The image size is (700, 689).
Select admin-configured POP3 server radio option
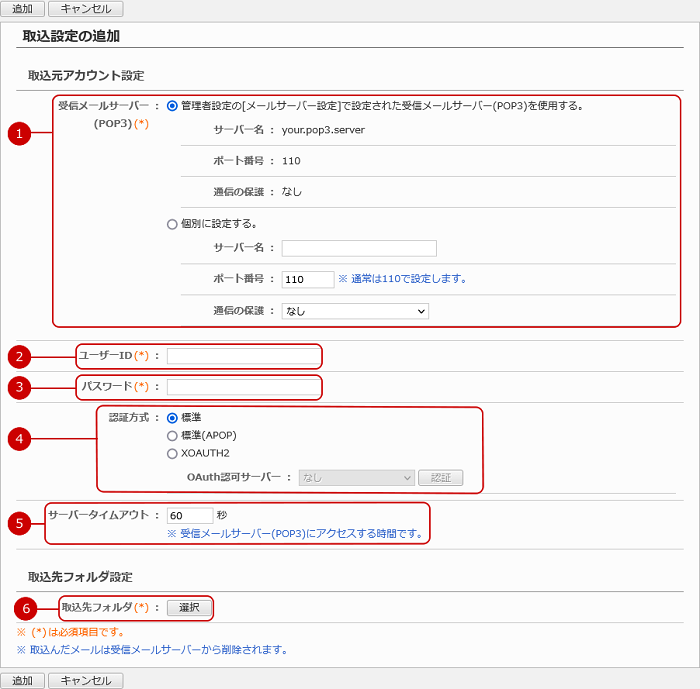pyautogui.click(x=173, y=105)
